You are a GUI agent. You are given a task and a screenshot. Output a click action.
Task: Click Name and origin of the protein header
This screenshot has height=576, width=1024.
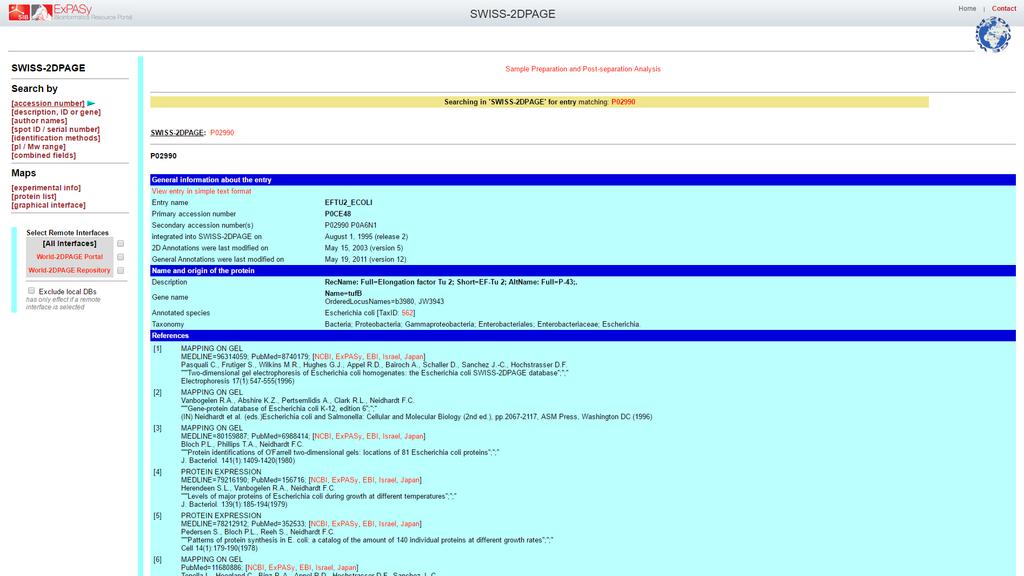(x=583, y=270)
